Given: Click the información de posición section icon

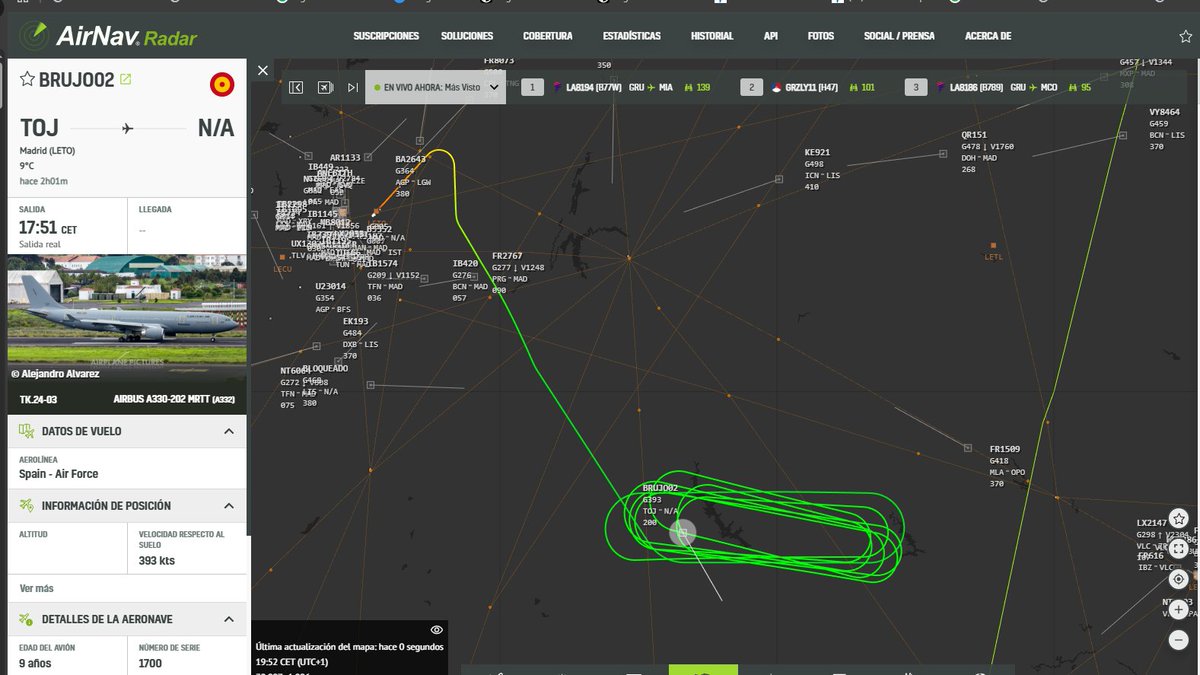Looking at the screenshot, I should click(x=26, y=506).
